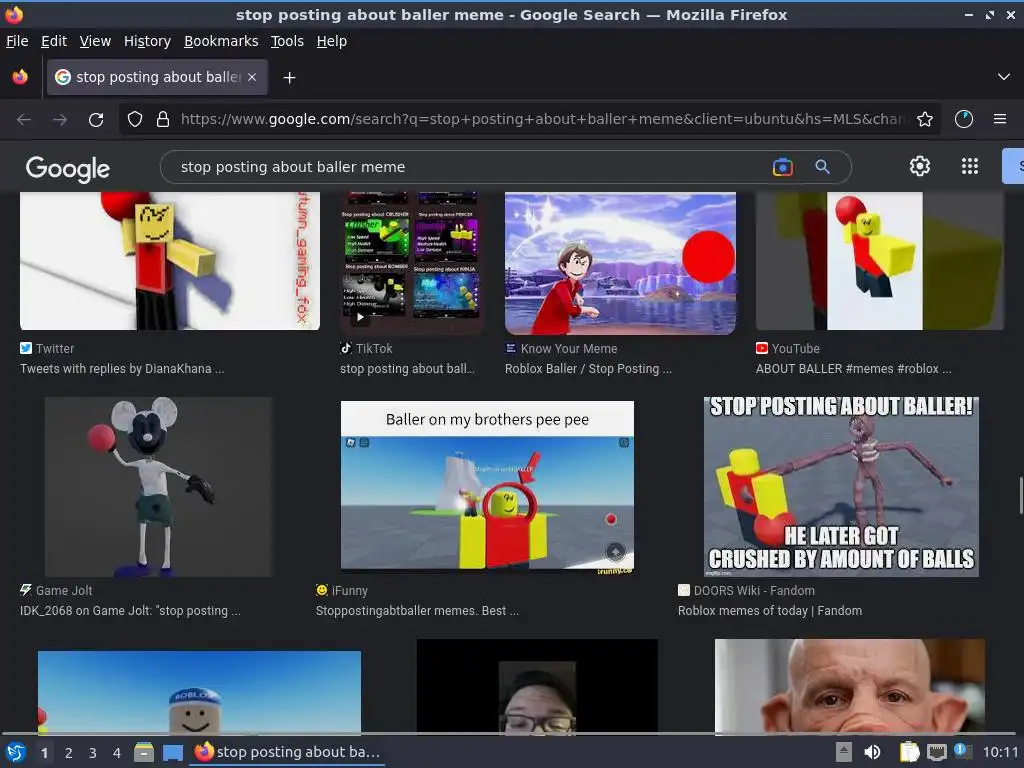This screenshot has width=1024, height=768.
Task: Open the Bookmarks menu
Action: click(221, 41)
